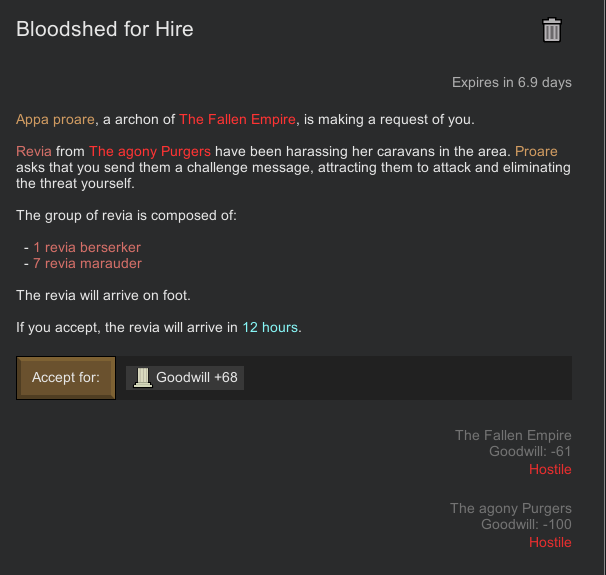The height and width of the screenshot is (575, 606).
Task: Click the orange Proare name link
Action: tap(536, 151)
